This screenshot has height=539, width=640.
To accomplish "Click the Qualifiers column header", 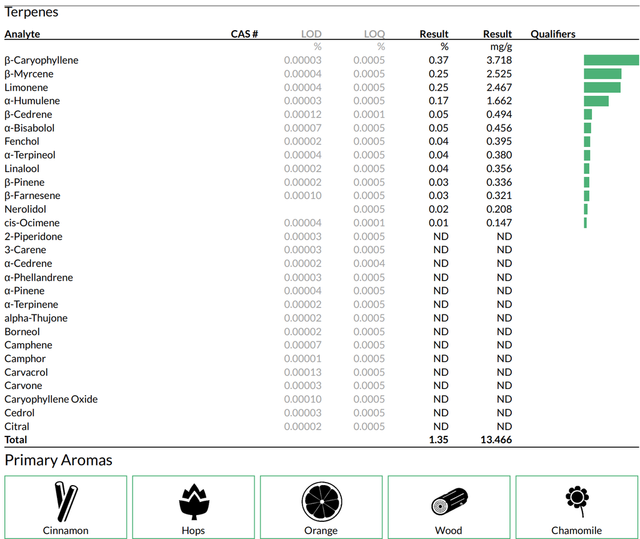I will (x=553, y=34).
